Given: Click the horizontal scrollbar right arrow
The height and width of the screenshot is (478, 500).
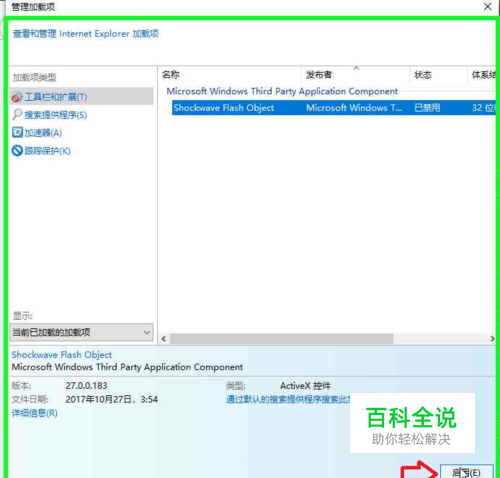Looking at the screenshot, I should [x=492, y=339].
